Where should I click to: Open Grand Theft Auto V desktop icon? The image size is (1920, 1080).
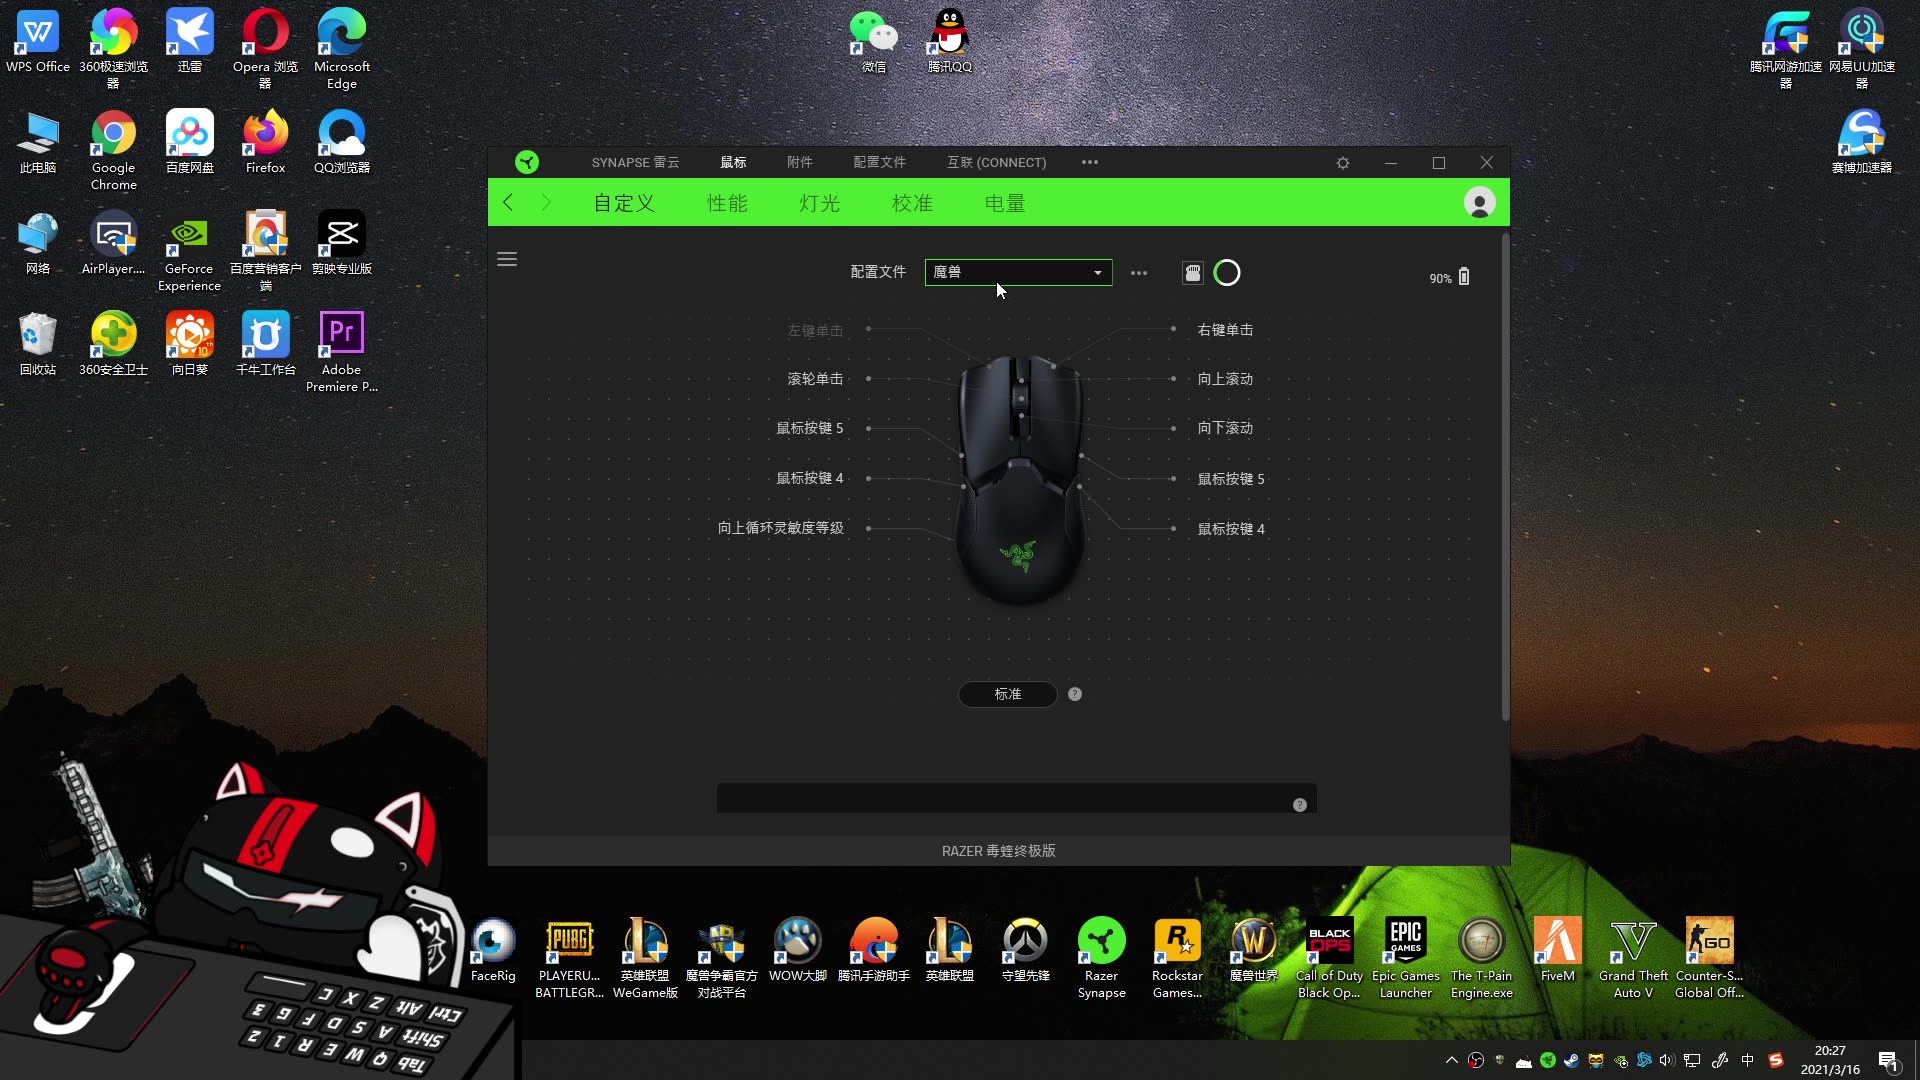point(1633,958)
